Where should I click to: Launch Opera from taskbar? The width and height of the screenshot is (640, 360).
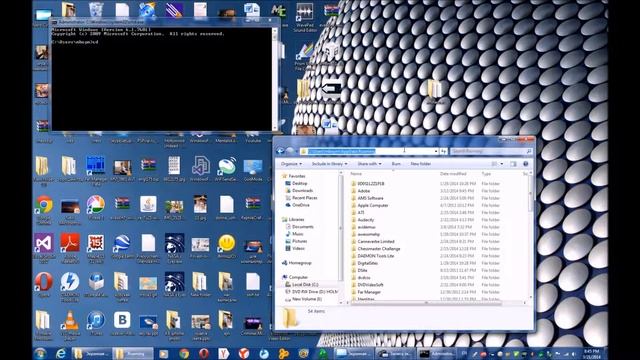click(x=204, y=353)
